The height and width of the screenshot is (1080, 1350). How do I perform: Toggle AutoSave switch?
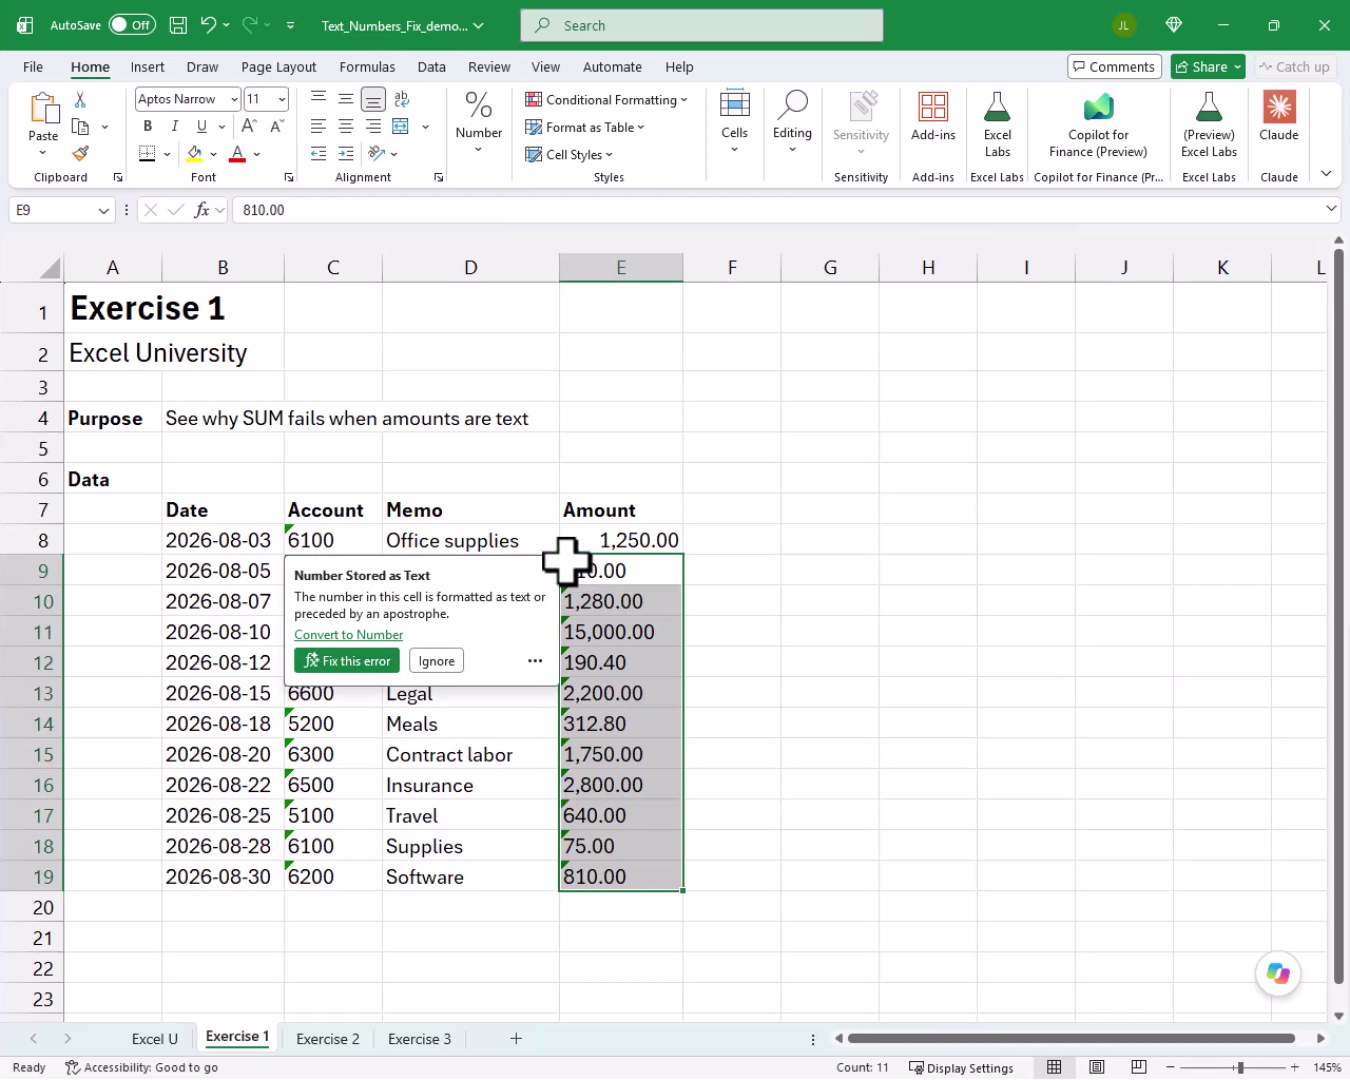click(132, 25)
